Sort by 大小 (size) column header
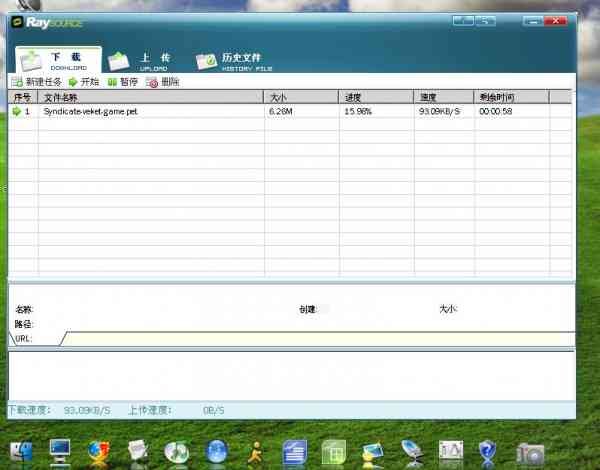600x470 pixels. pyautogui.click(x=302, y=97)
